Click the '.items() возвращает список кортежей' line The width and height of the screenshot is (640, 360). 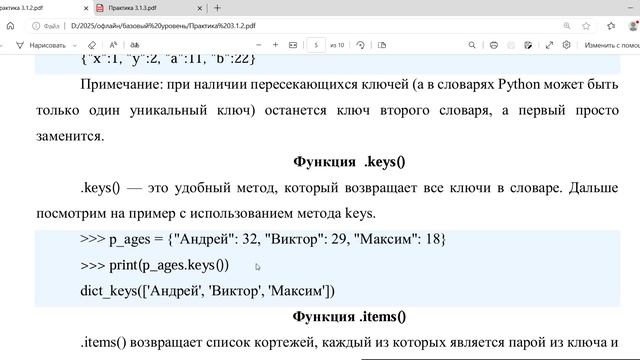349,342
